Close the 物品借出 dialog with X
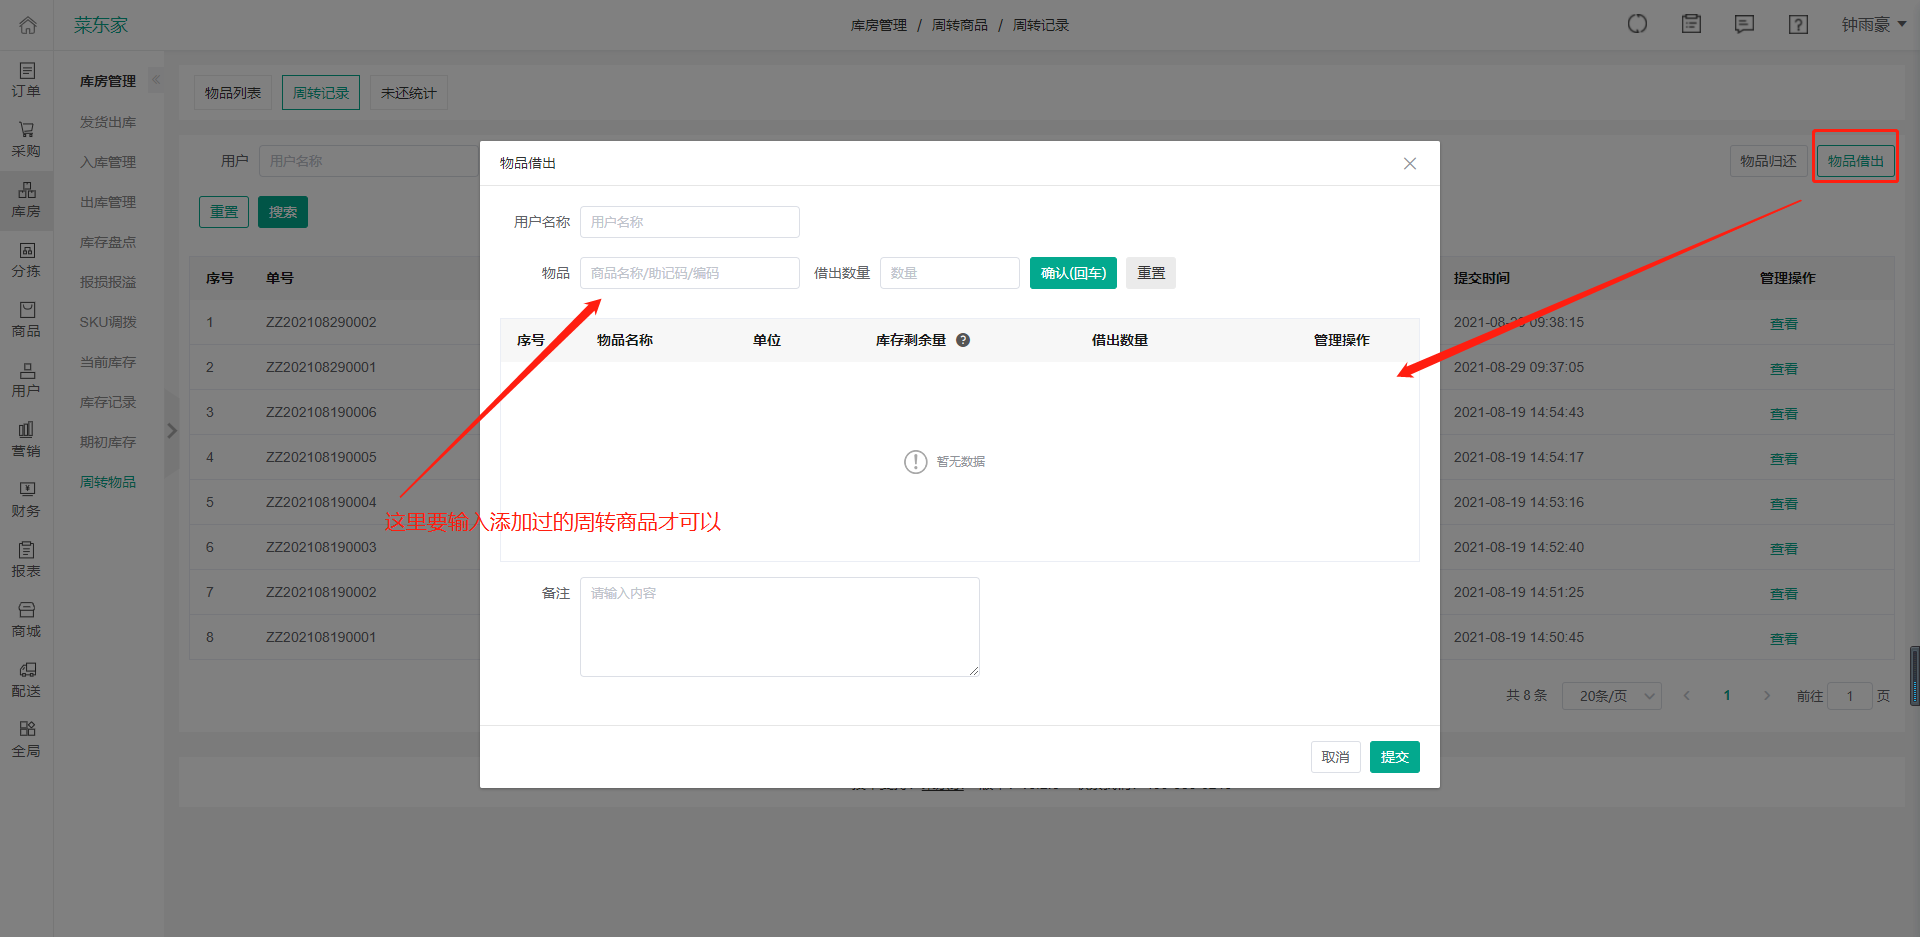The width and height of the screenshot is (1920, 937). (x=1409, y=163)
